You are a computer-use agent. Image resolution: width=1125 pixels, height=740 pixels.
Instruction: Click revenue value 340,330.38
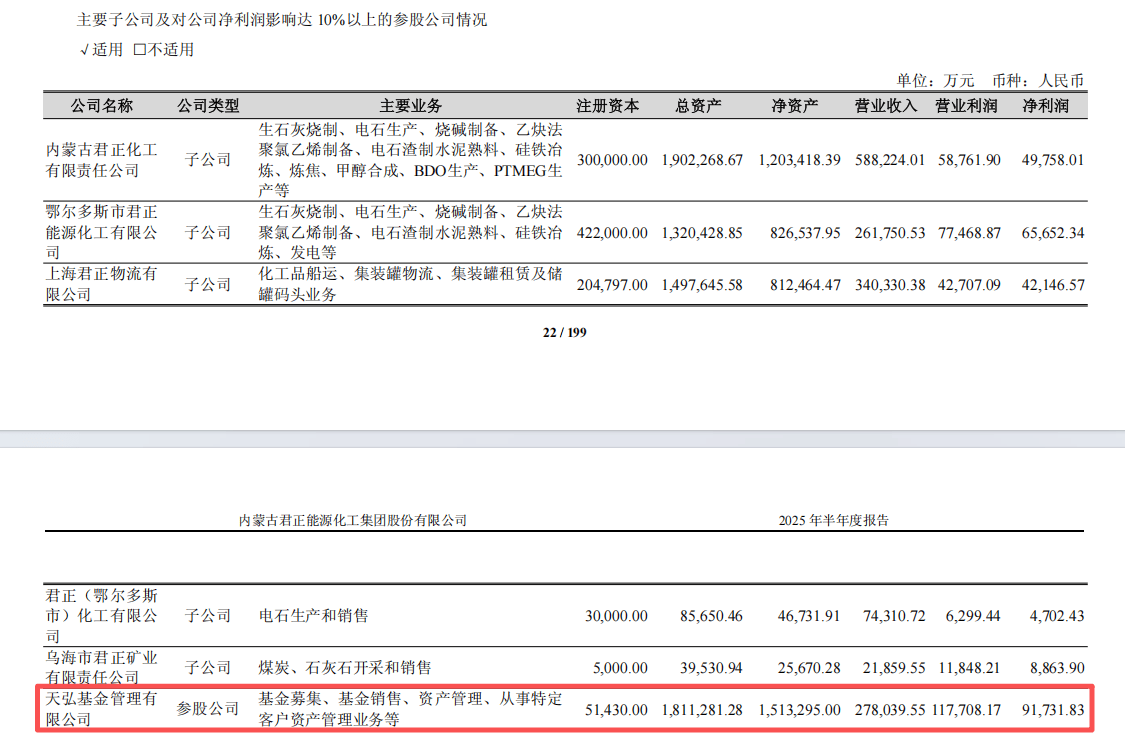(890, 285)
